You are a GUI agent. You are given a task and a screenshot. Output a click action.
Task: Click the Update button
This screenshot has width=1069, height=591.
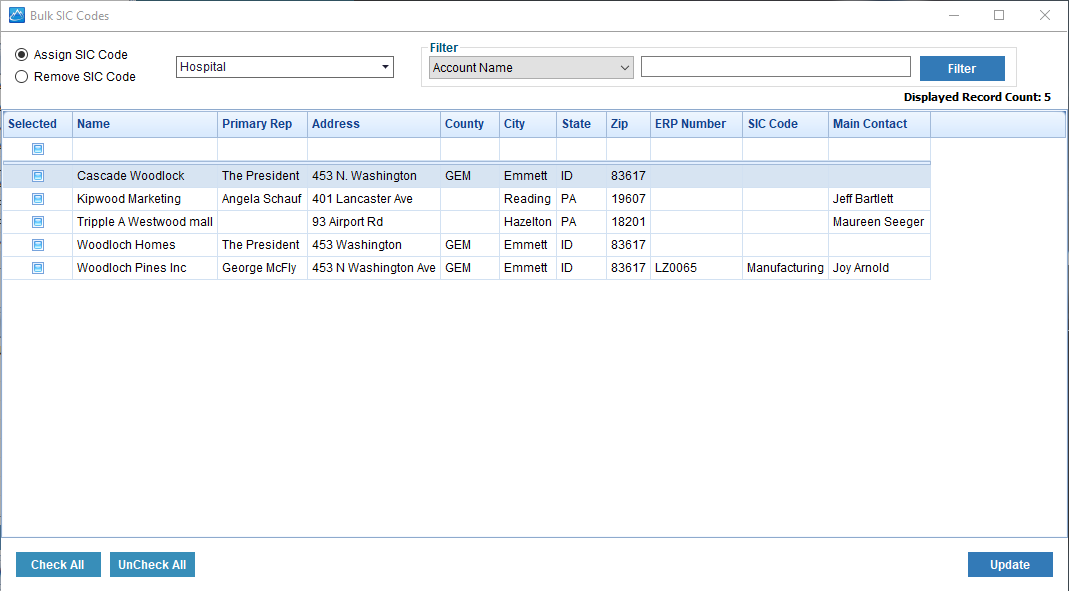click(x=1010, y=564)
